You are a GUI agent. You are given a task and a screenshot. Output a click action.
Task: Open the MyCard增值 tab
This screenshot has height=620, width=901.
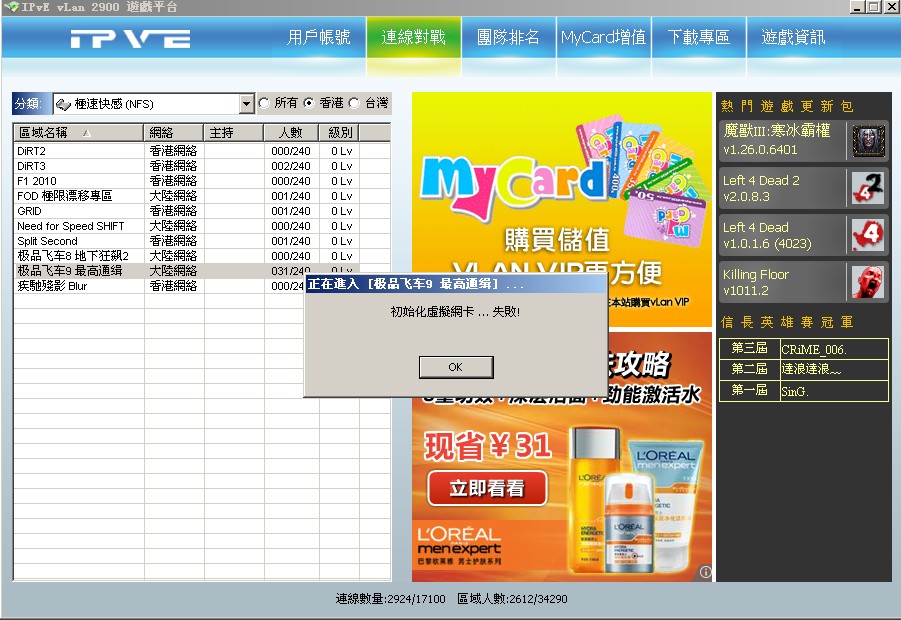click(603, 37)
